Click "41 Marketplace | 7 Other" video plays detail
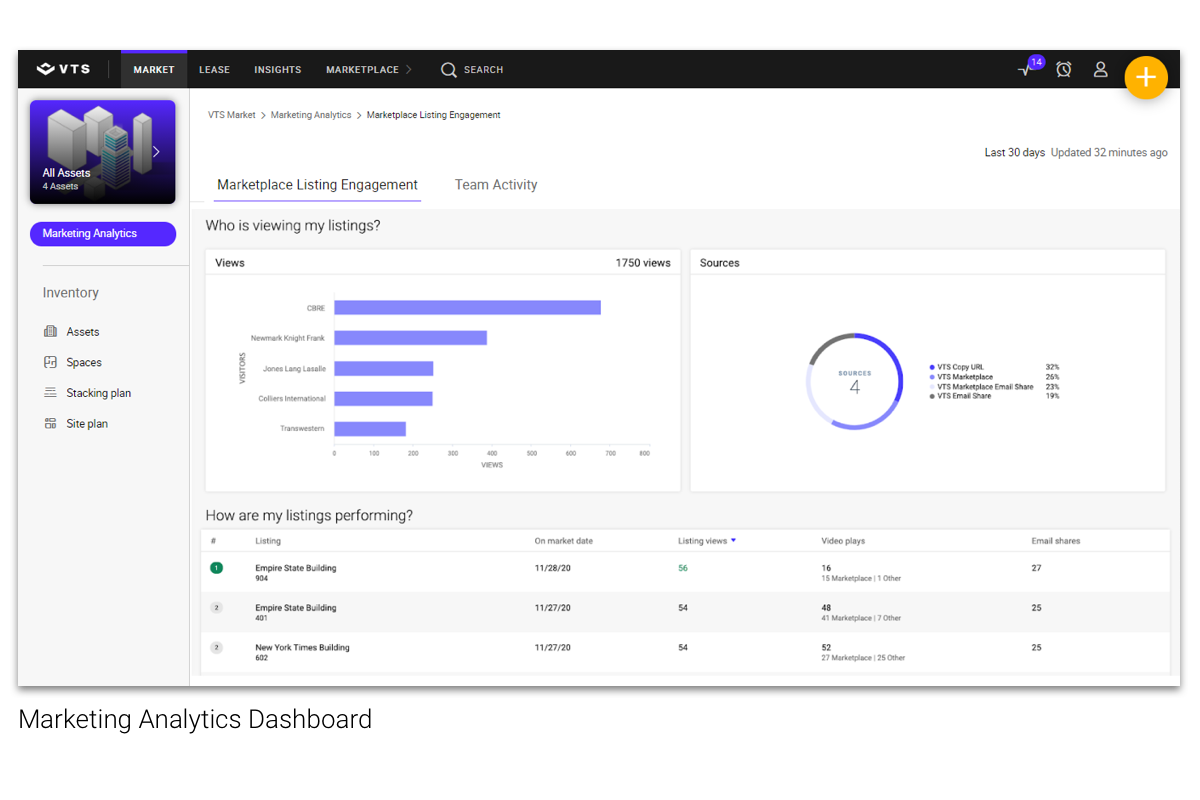 (862, 619)
